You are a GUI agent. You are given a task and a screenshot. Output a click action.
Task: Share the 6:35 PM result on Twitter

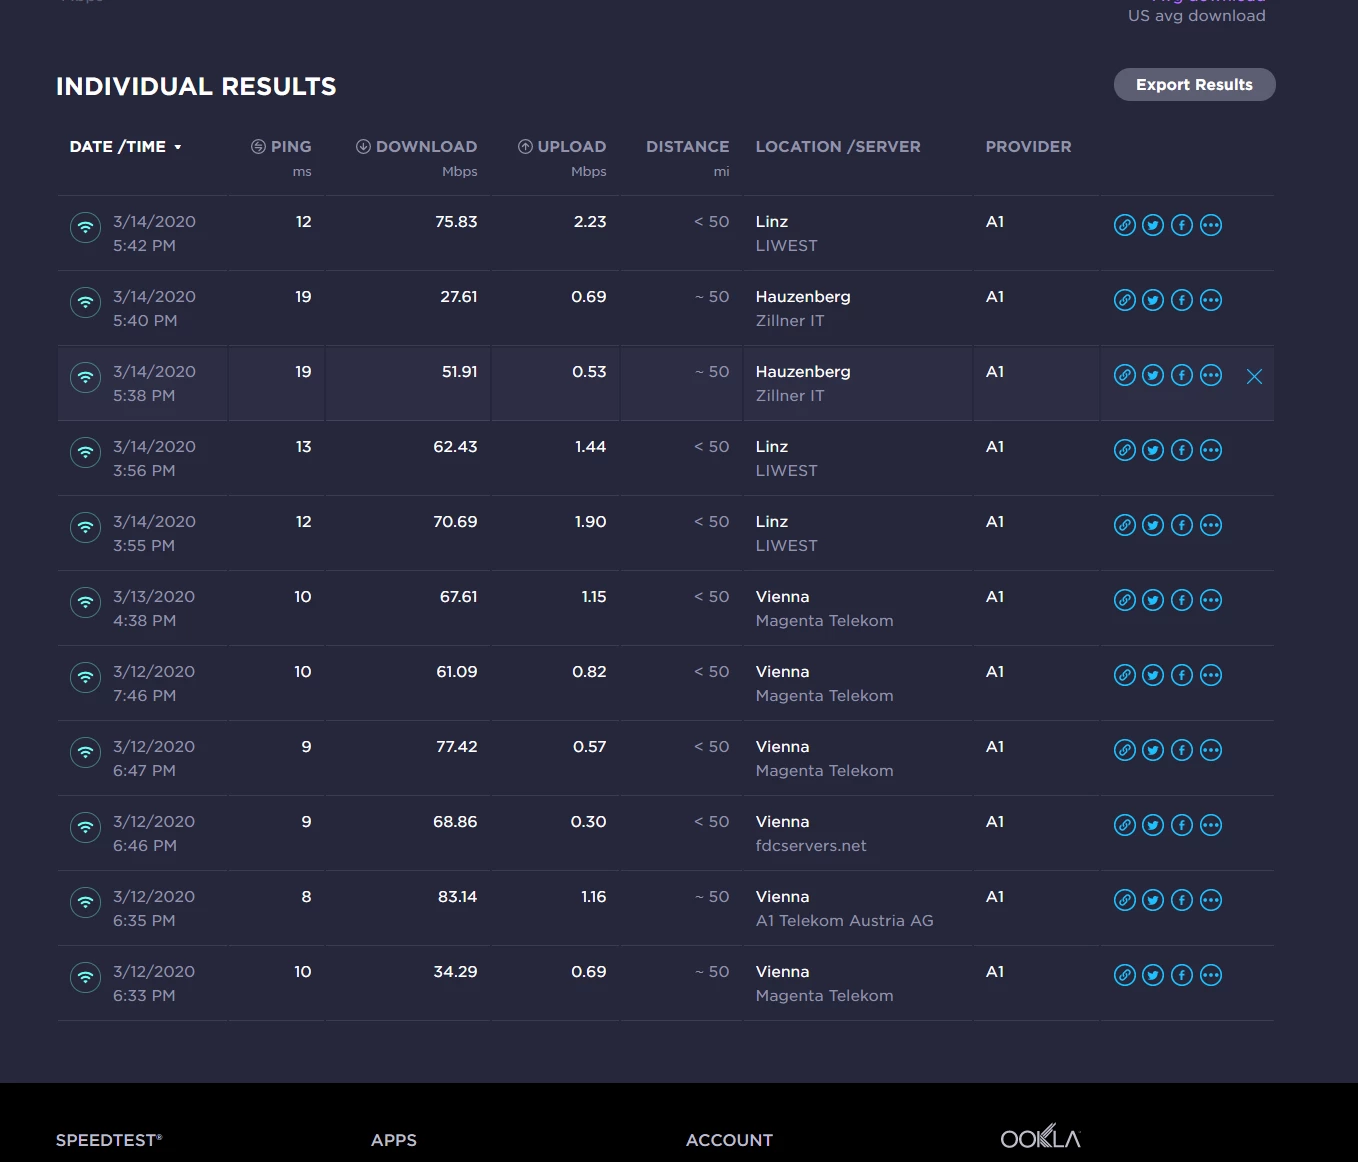pyautogui.click(x=1153, y=900)
